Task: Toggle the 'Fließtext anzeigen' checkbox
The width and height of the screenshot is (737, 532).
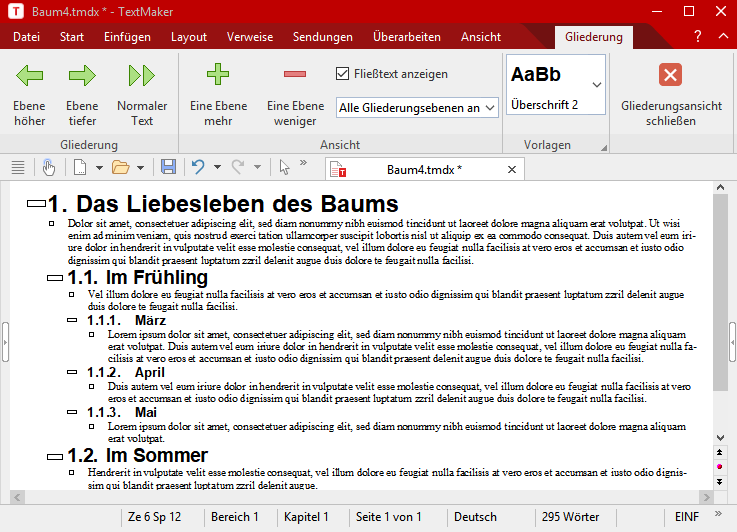Action: point(343,74)
